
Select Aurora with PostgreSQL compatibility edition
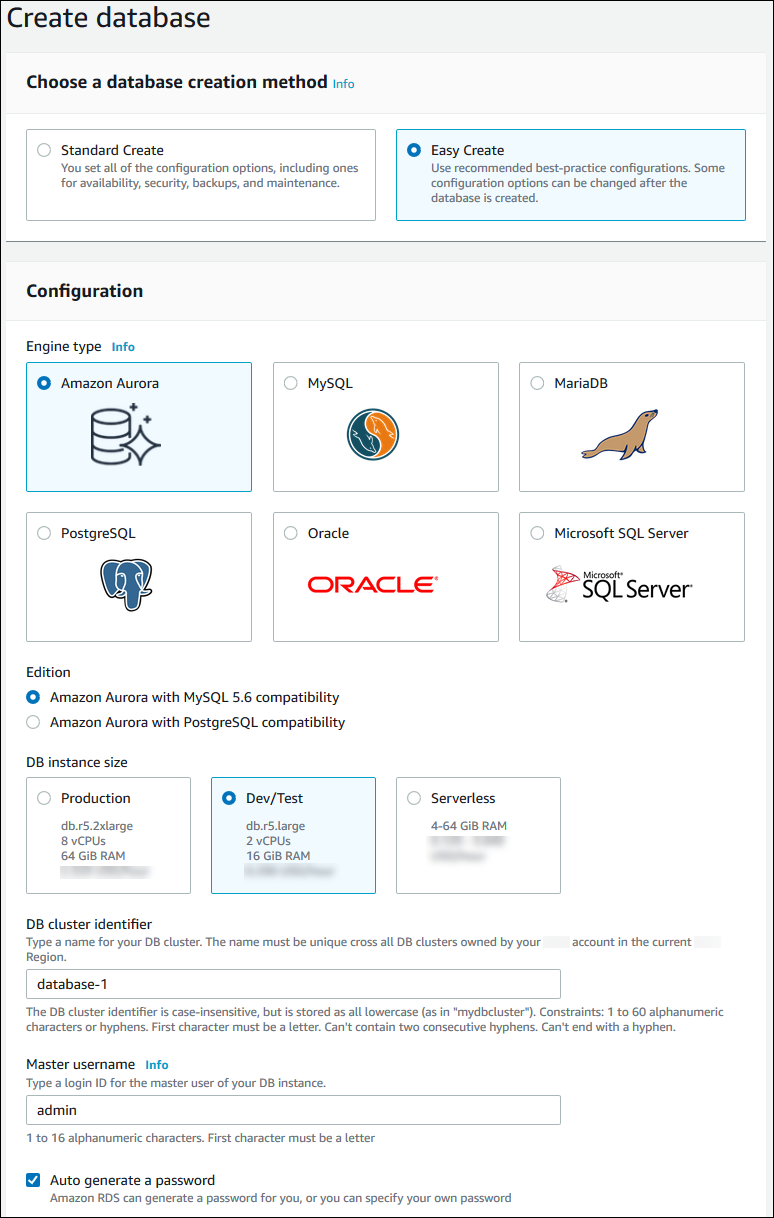(x=34, y=722)
